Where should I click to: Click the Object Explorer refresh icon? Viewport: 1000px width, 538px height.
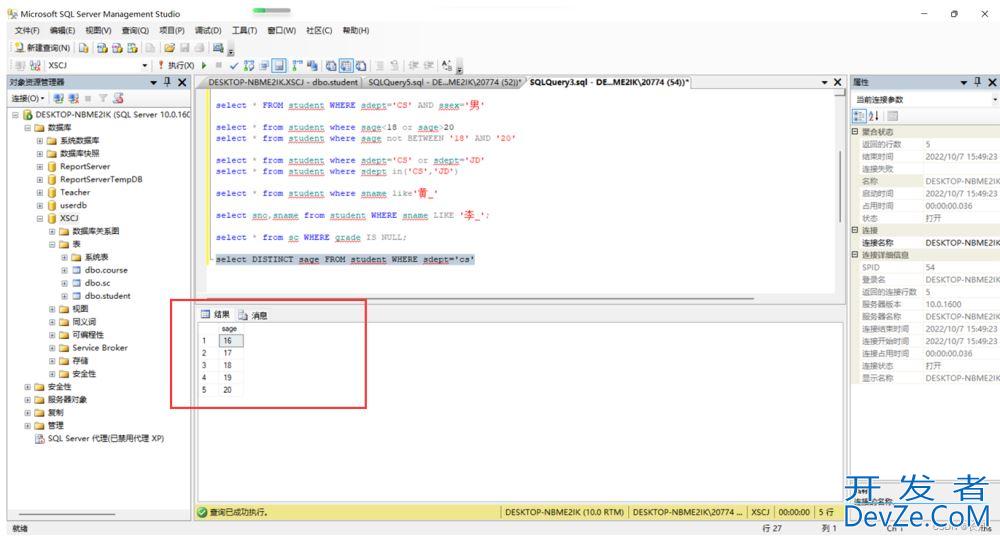tap(118, 98)
